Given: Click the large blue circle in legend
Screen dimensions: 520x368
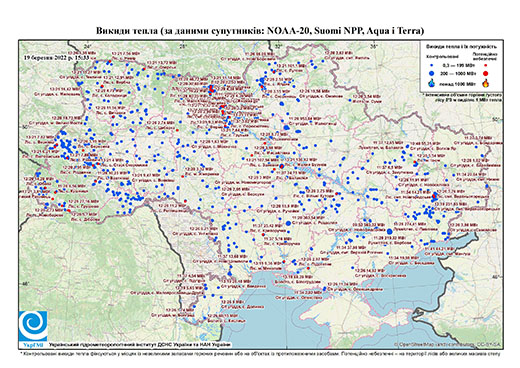Looking at the screenshot, I should (432, 73).
